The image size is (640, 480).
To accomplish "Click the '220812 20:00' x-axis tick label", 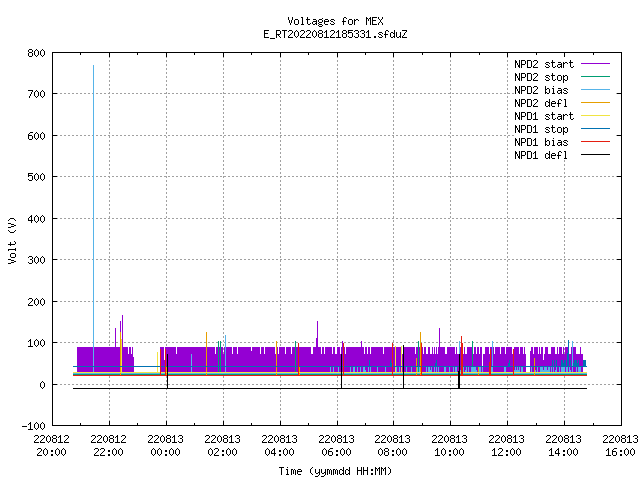I will tap(51, 446).
